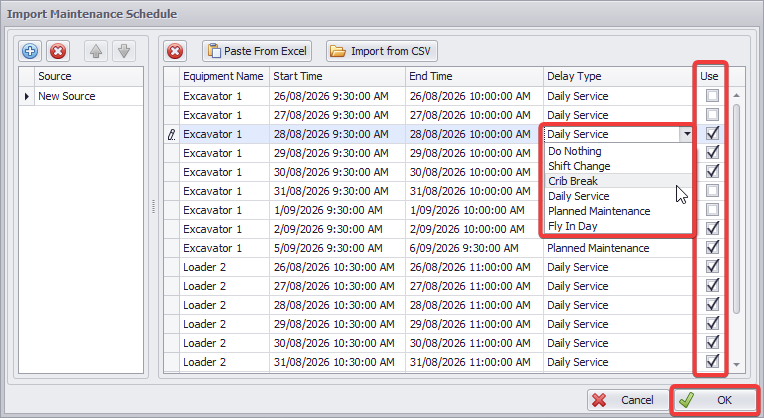Sort by Start Time column header
Viewport: 764px width, 418px height.
tap(337, 76)
